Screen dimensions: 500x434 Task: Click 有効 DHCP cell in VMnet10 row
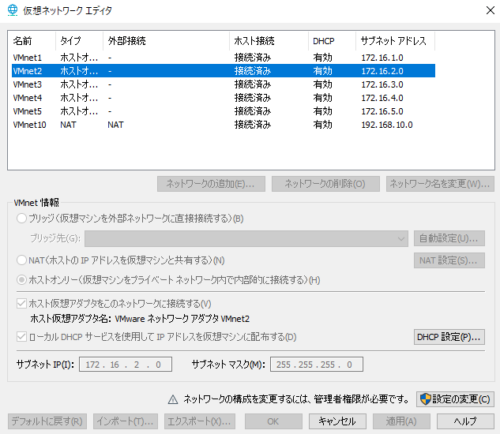pos(323,125)
